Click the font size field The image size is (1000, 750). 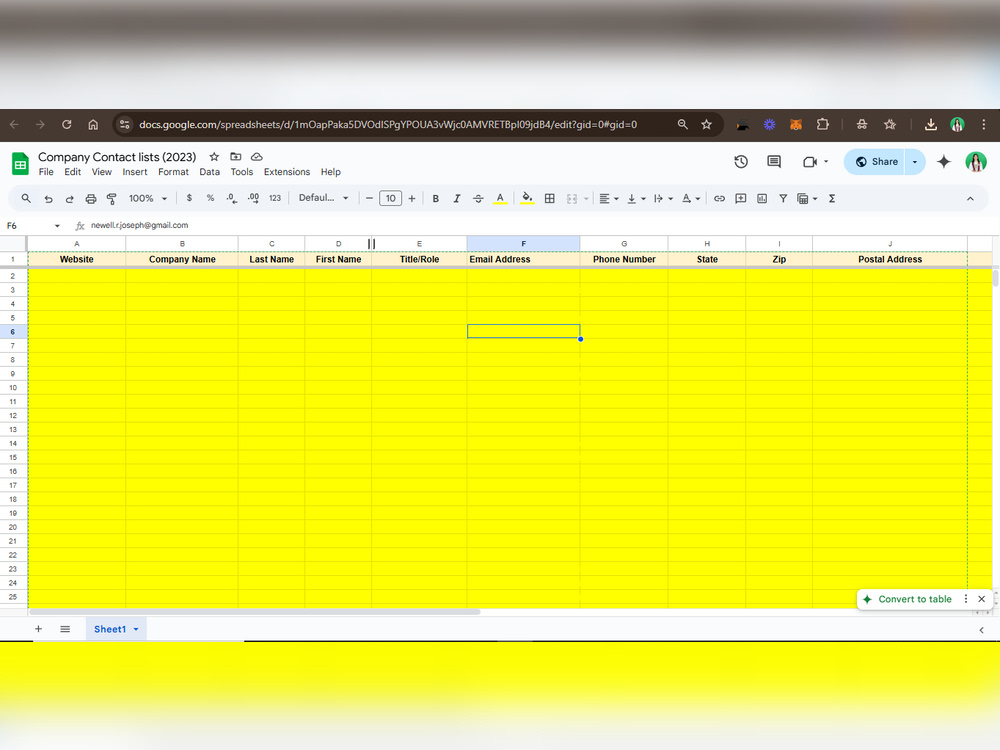[390, 198]
